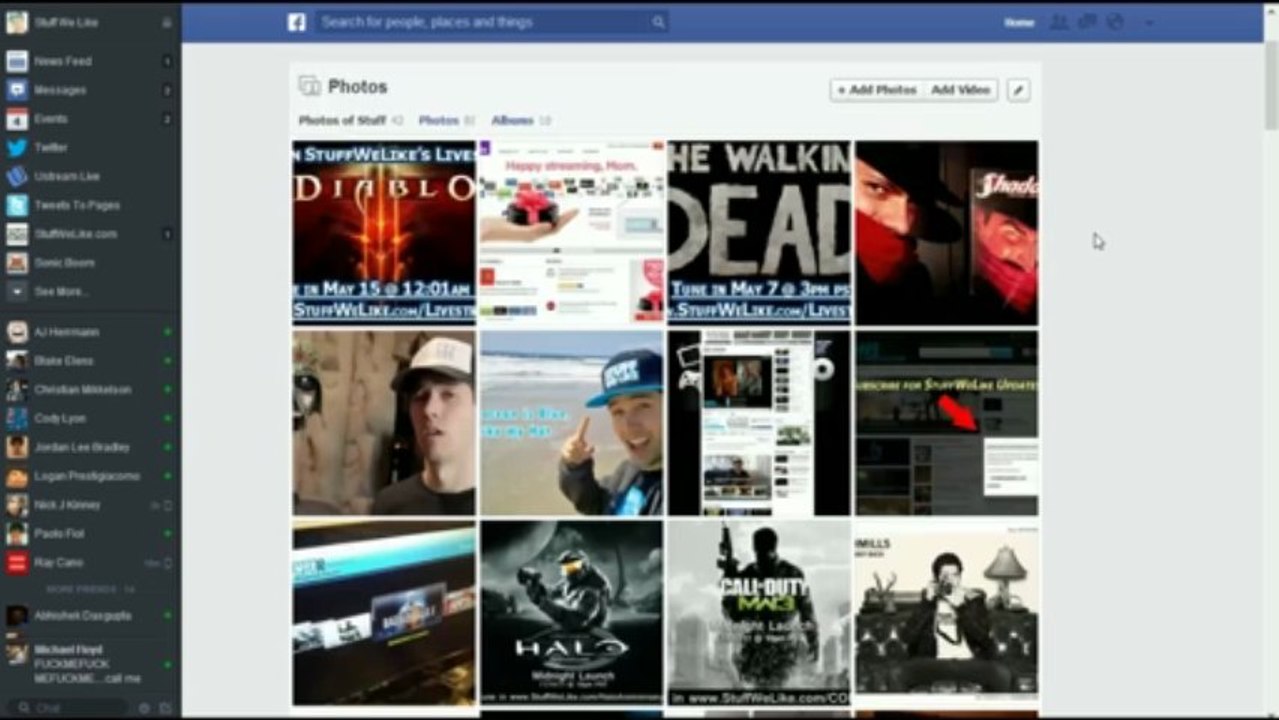
Task: Open the account dropdown arrow in top bar
Action: pos(1149,23)
